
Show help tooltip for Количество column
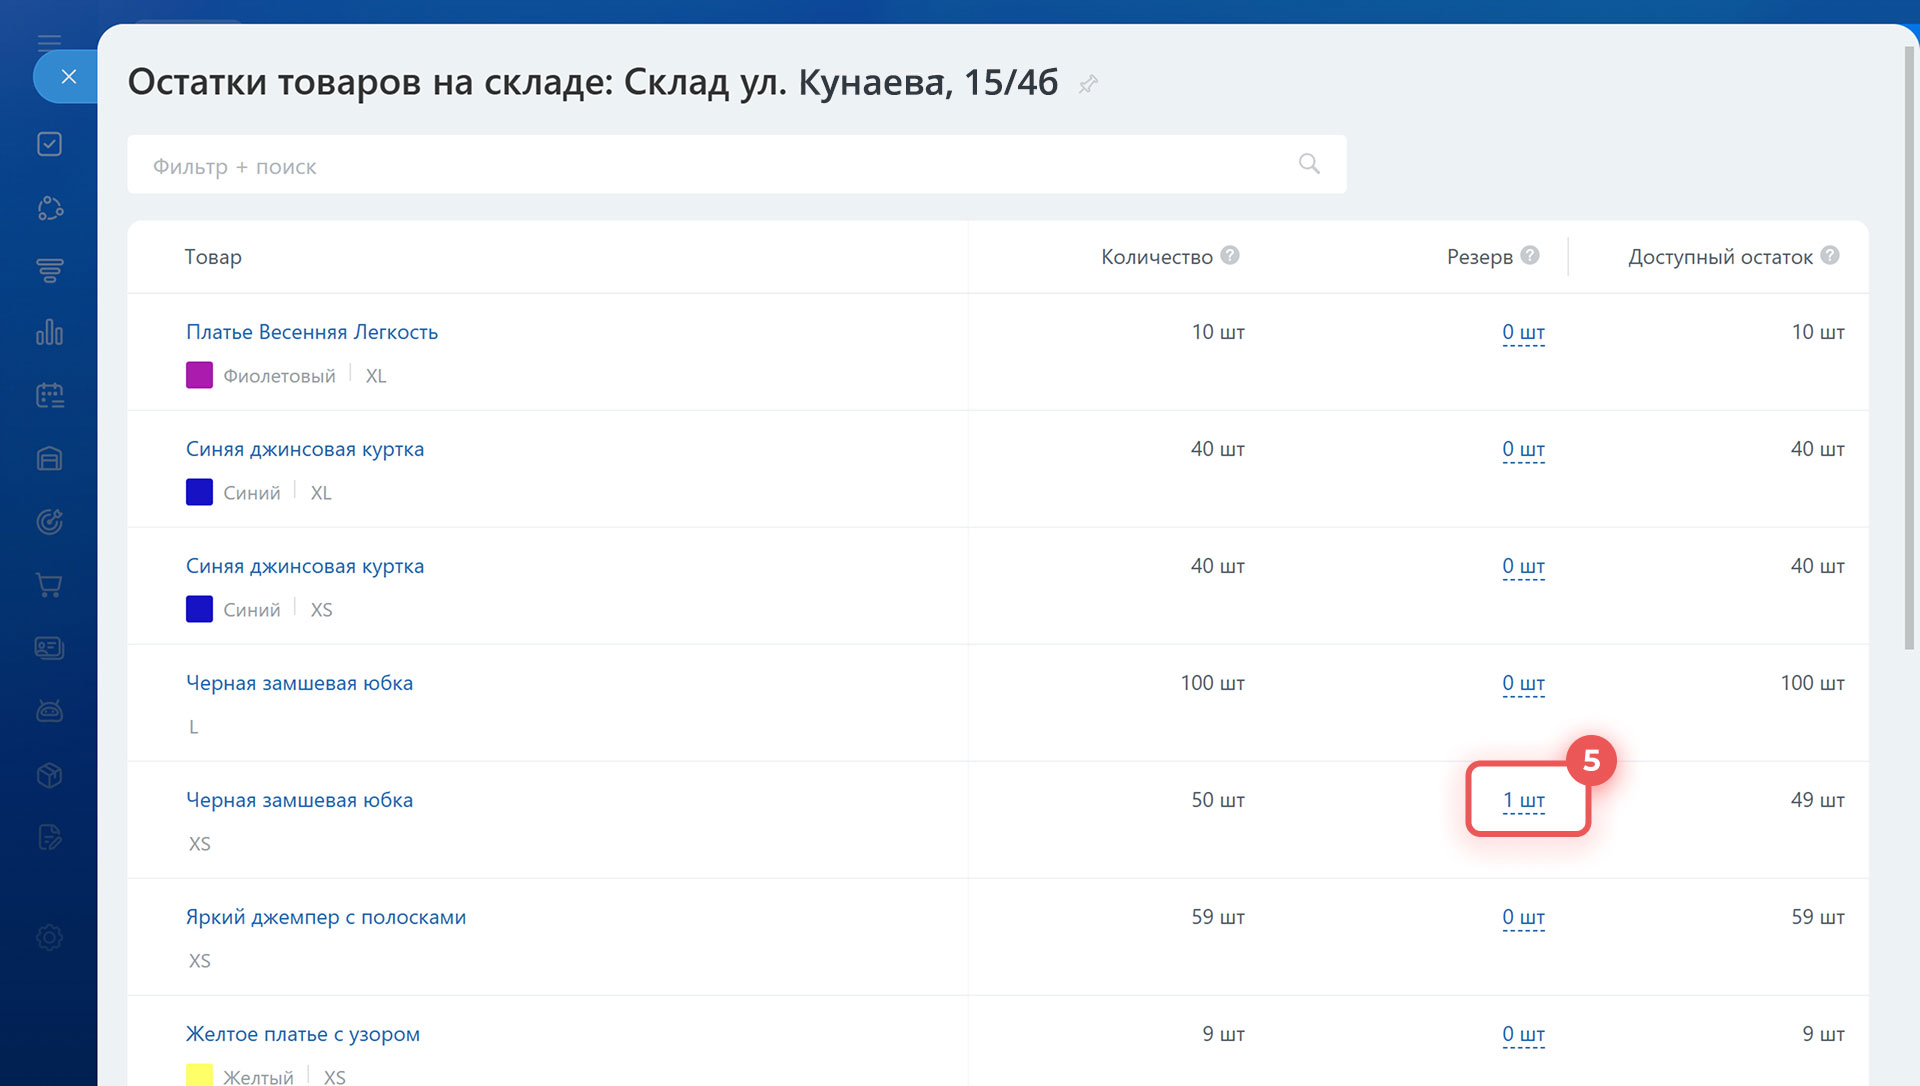tap(1230, 256)
